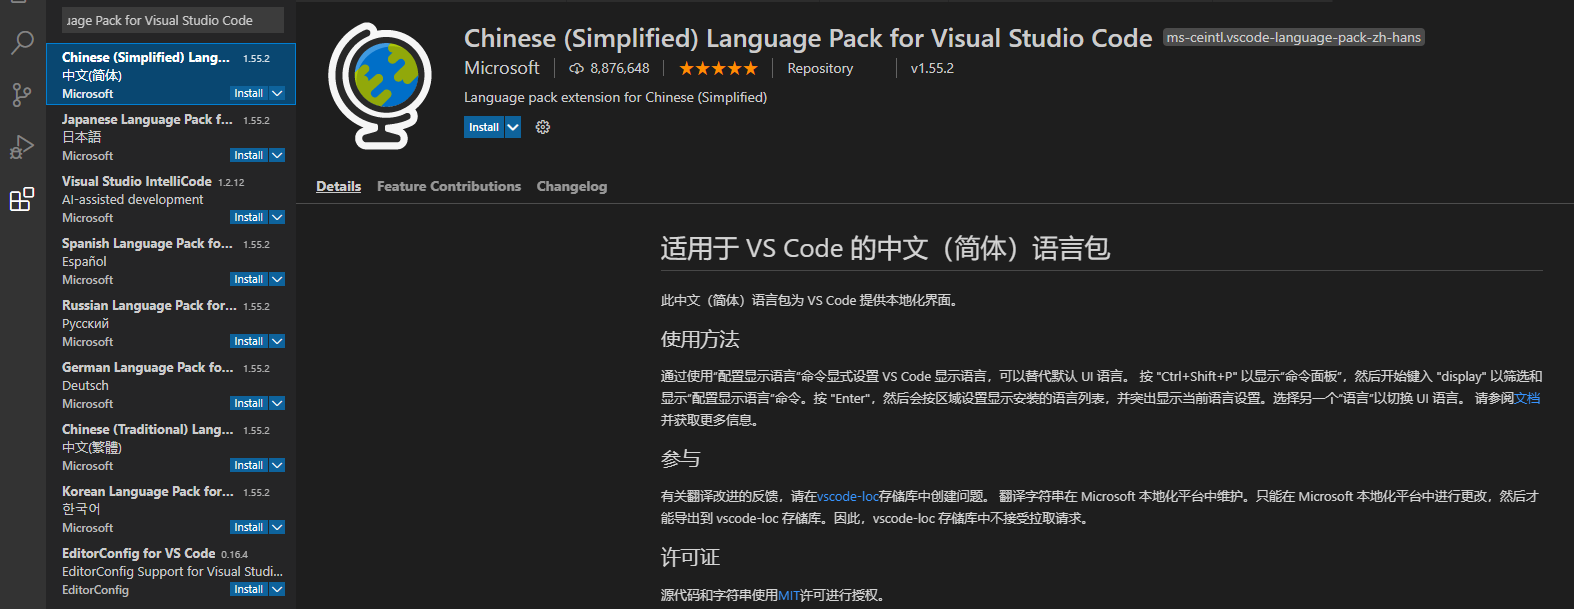Open install dropdown for EditorConfig

pyautogui.click(x=277, y=589)
